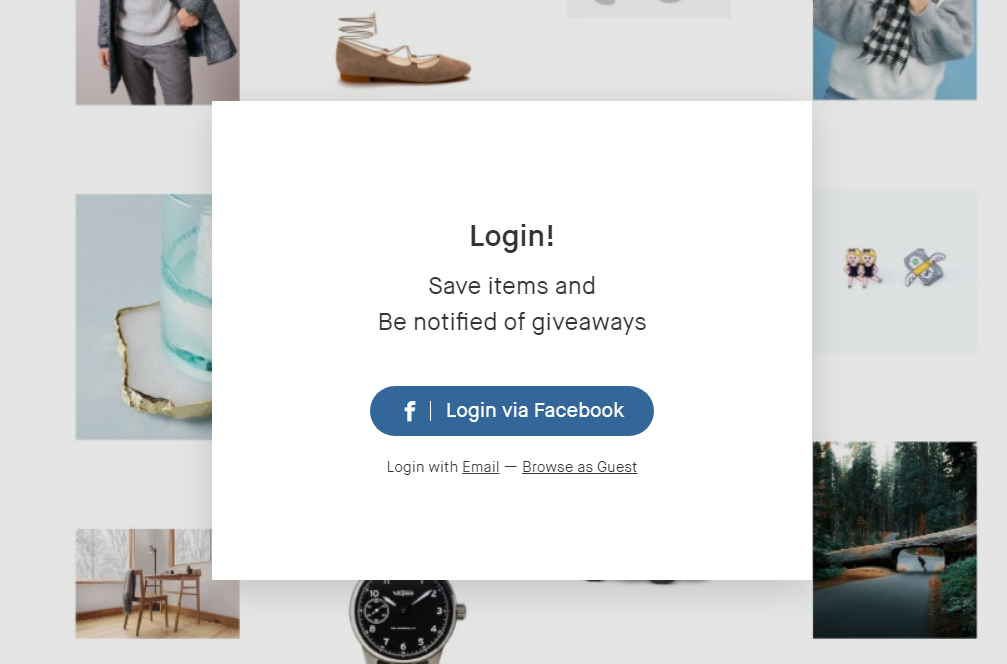Click the "Save items and" text line
Viewport: 1007px width, 664px height.
512,286
